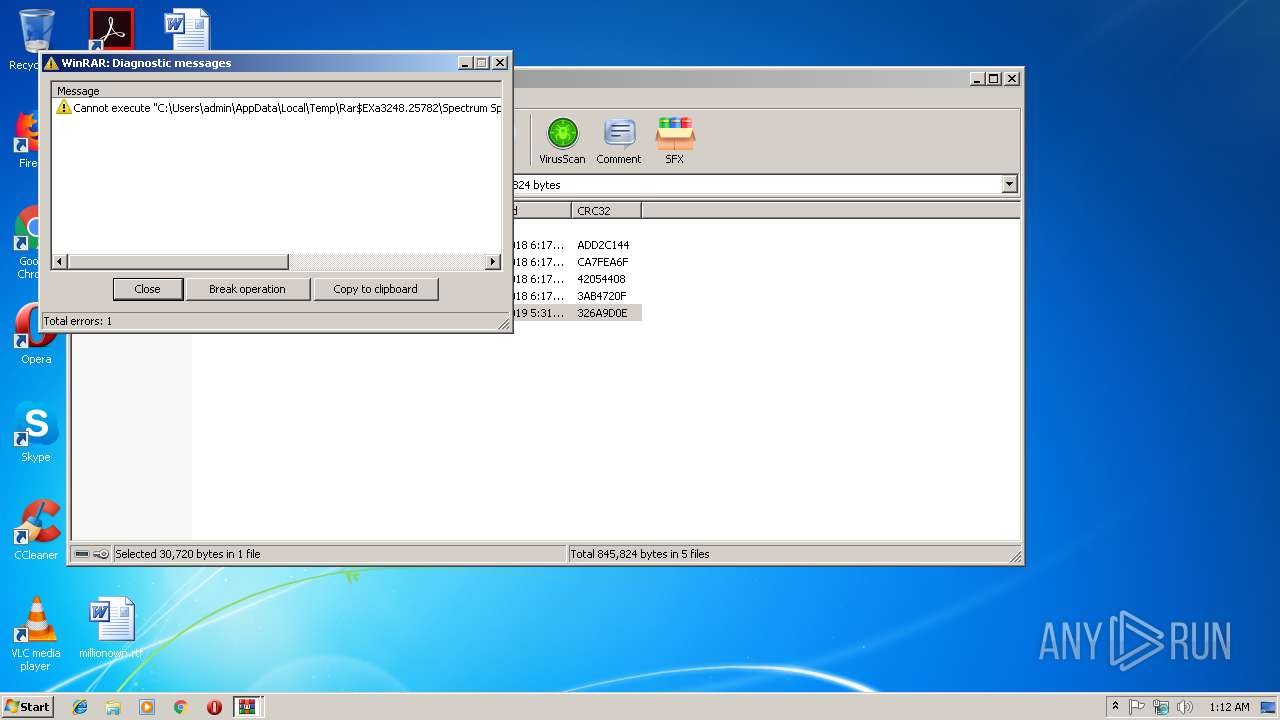The image size is (1280, 720).
Task: Click the warning icon in the message row
Action: click(x=64, y=108)
